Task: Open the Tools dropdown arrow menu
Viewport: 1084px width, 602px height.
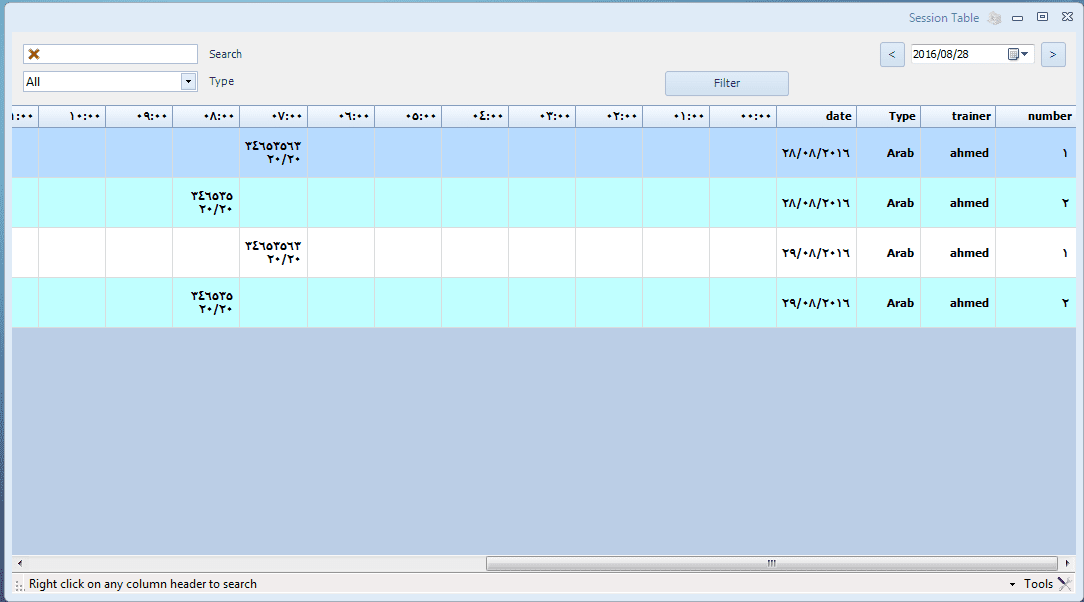Action: [1012, 584]
